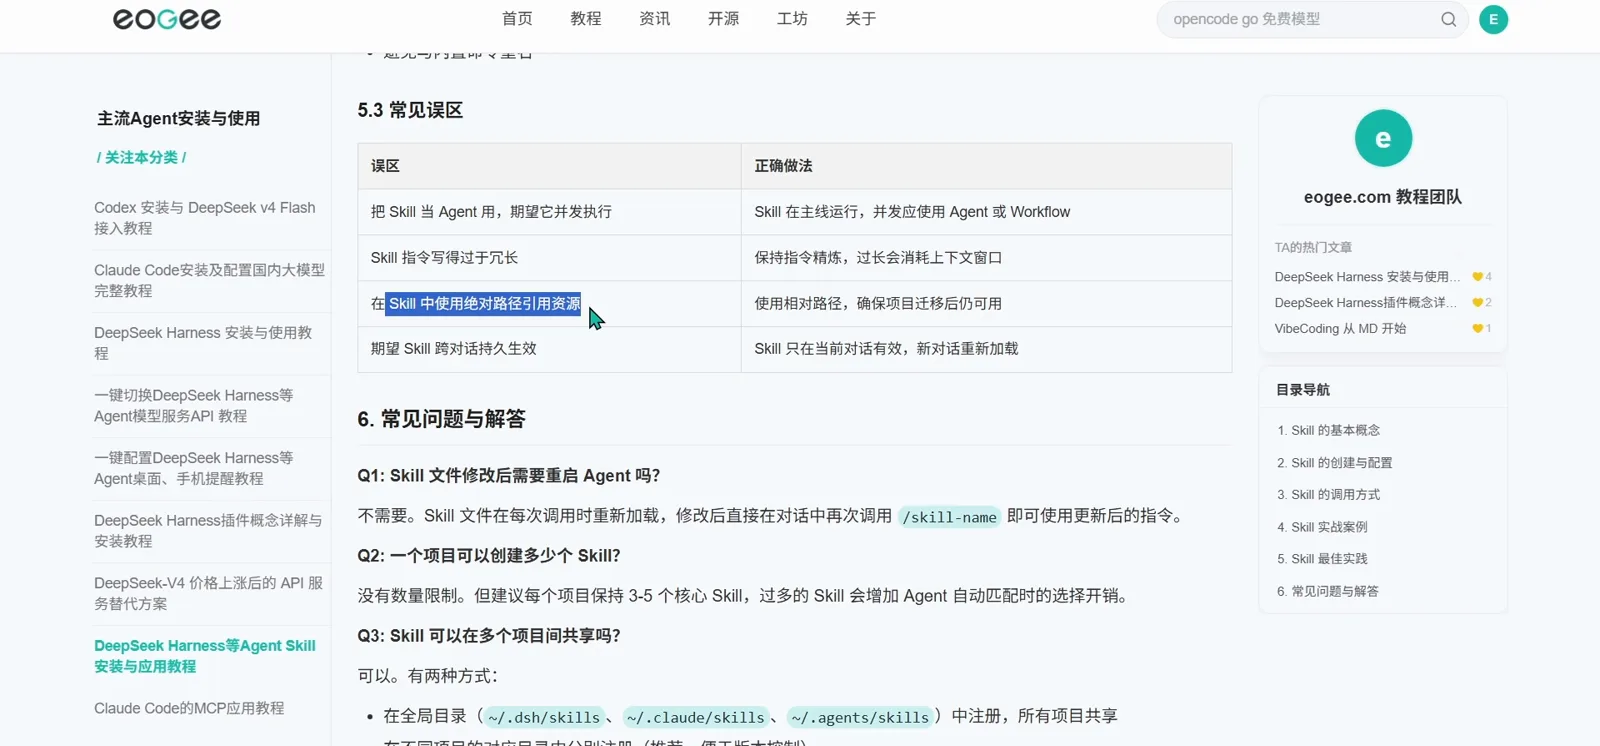The image size is (1600, 746).
Task: Open the green E user avatar
Action: 1493,19
